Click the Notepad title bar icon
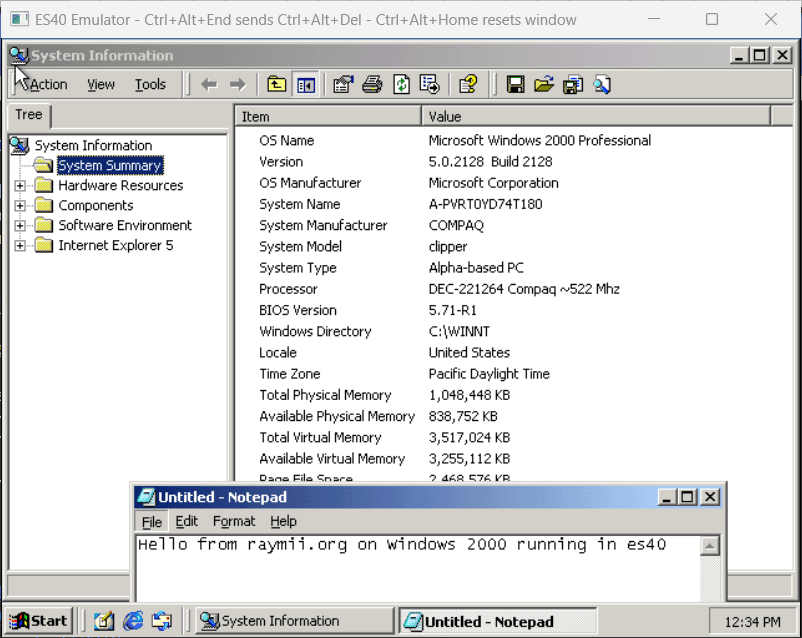Viewport: 802px width, 638px height. [147, 497]
